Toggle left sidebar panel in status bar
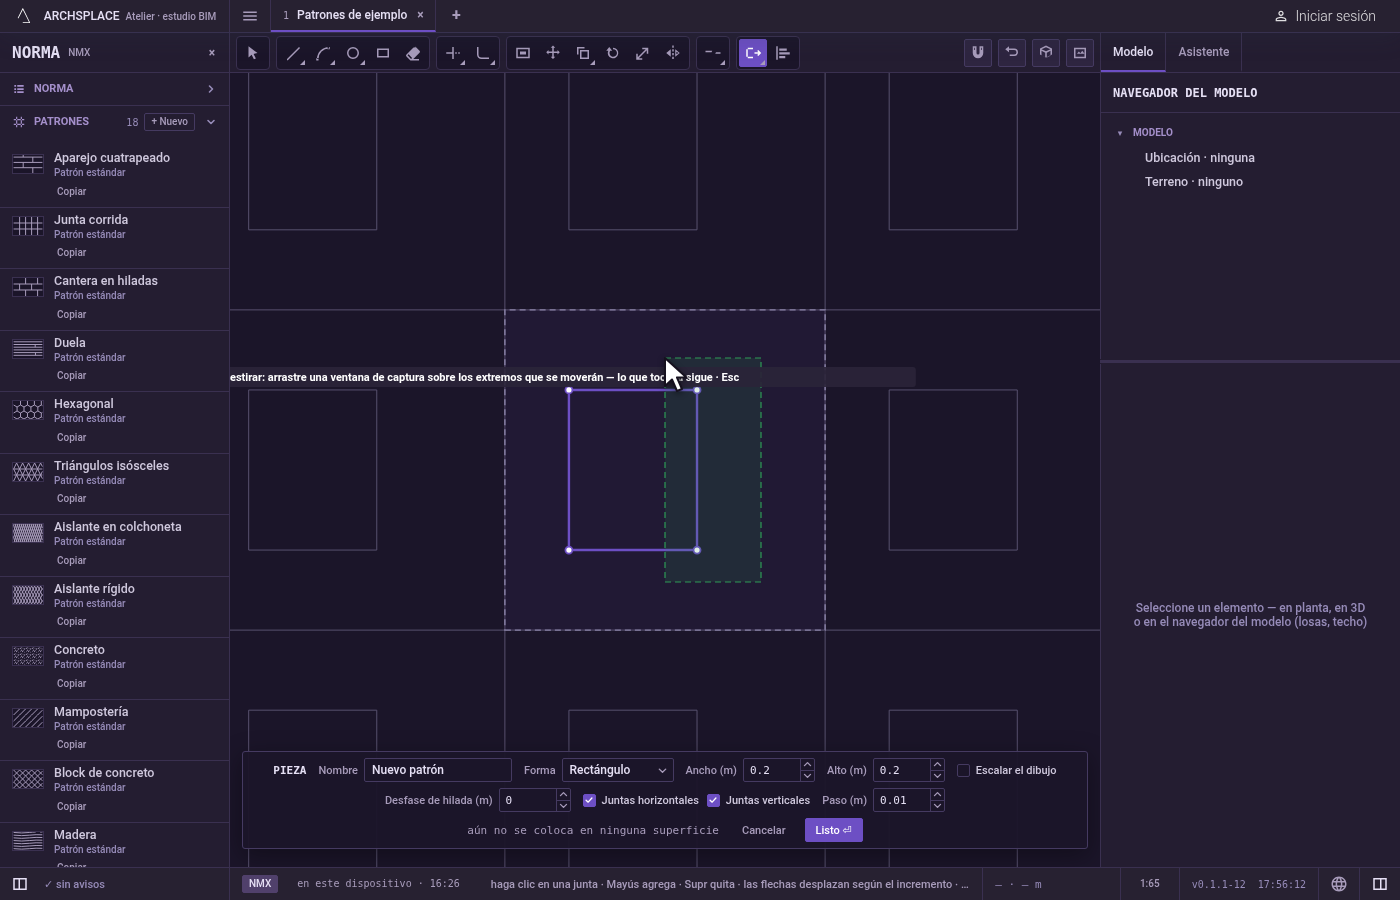The width and height of the screenshot is (1400, 900). [19, 884]
